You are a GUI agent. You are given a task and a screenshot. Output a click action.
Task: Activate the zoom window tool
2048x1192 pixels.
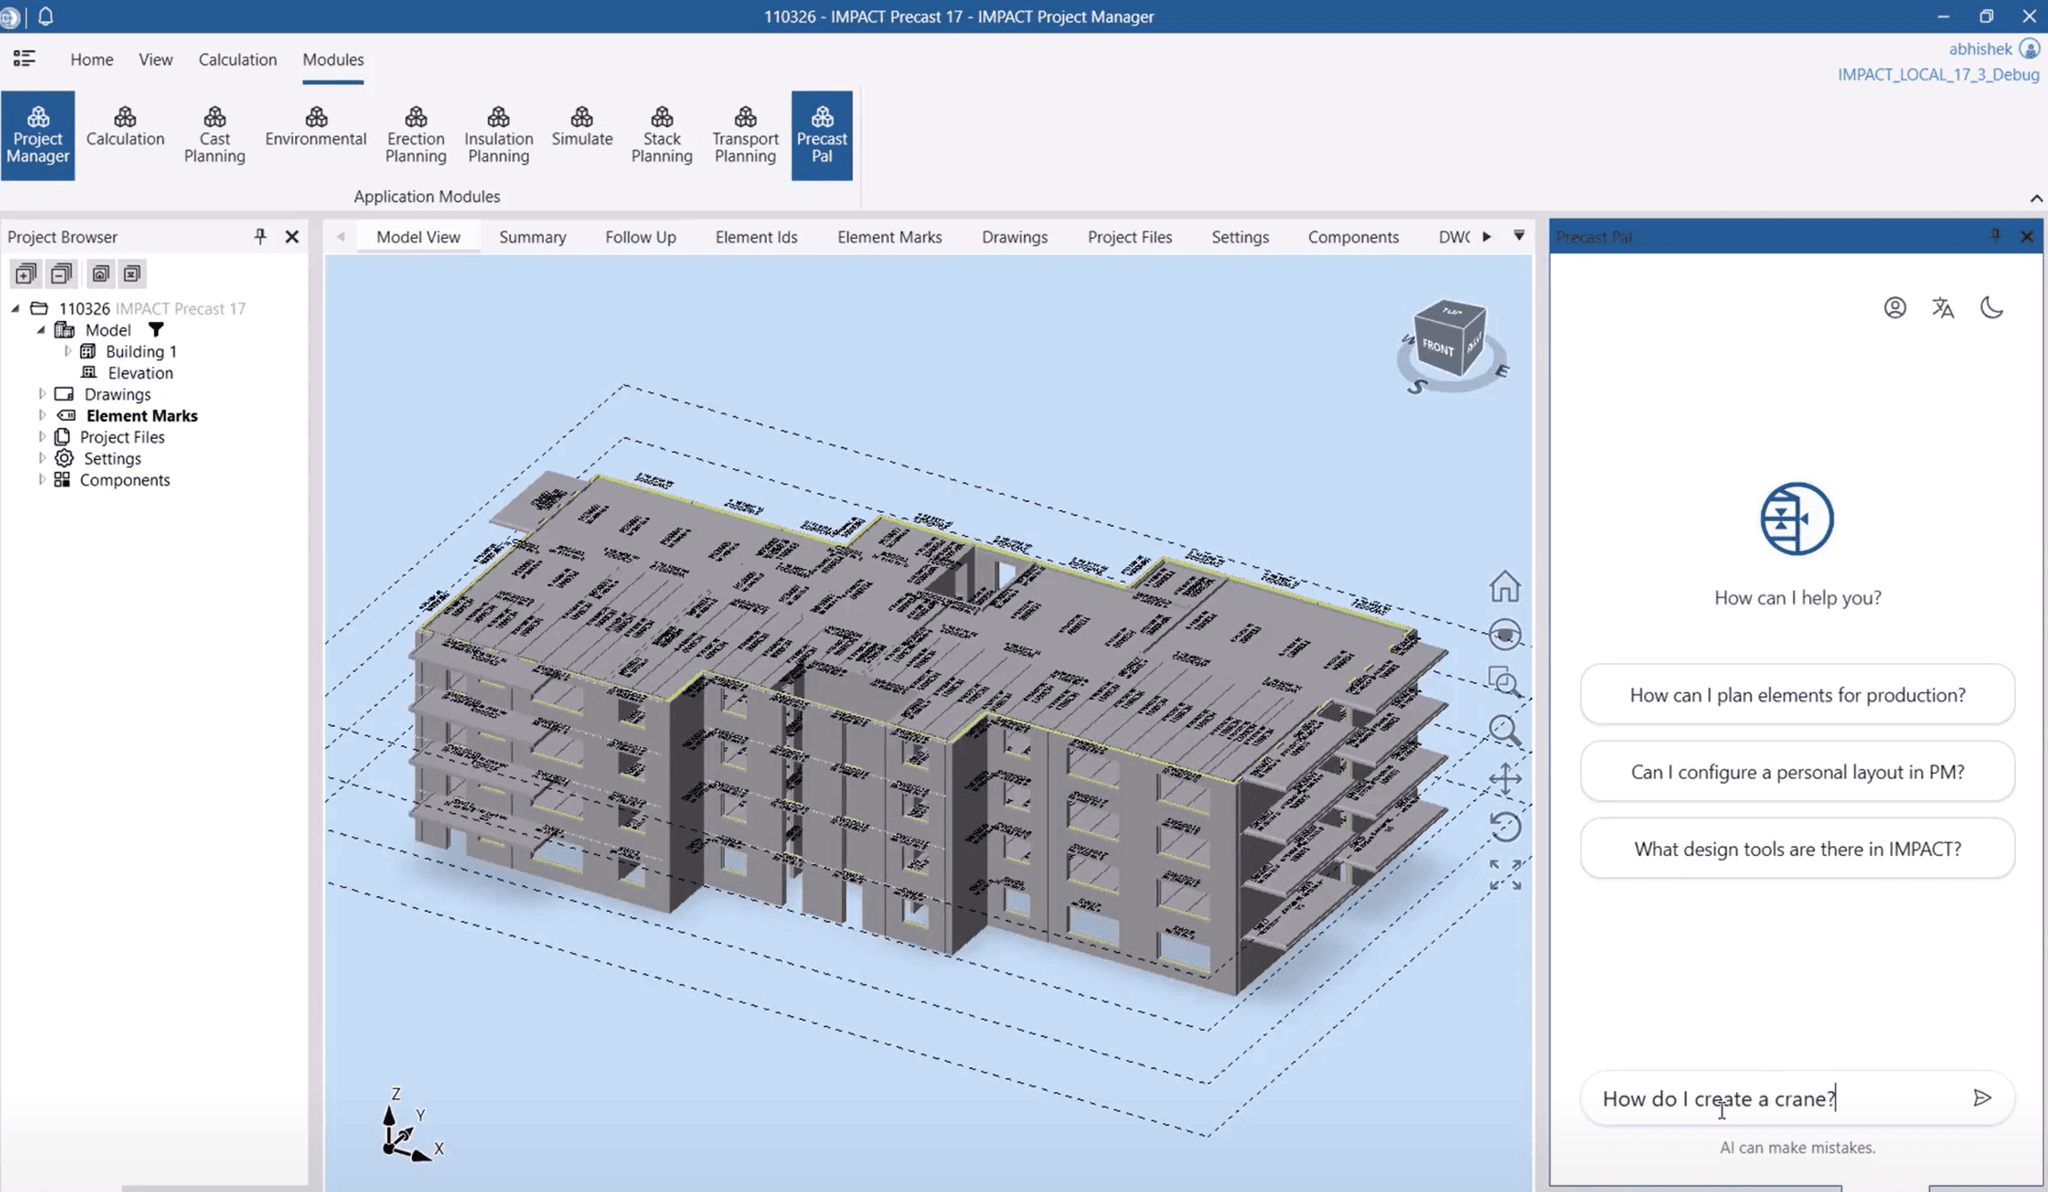coord(1505,683)
